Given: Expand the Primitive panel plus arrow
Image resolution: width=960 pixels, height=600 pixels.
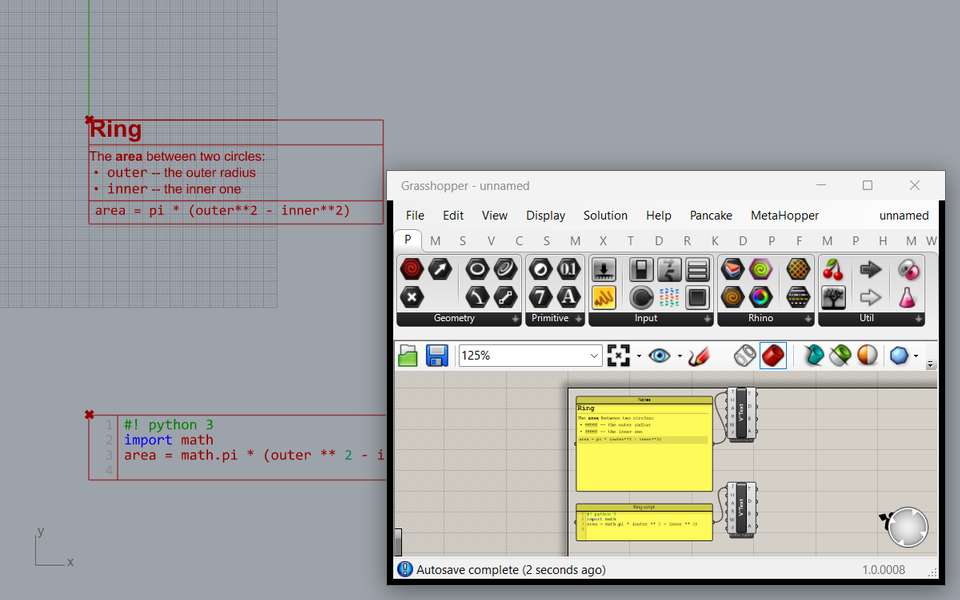Looking at the screenshot, I should [578, 319].
